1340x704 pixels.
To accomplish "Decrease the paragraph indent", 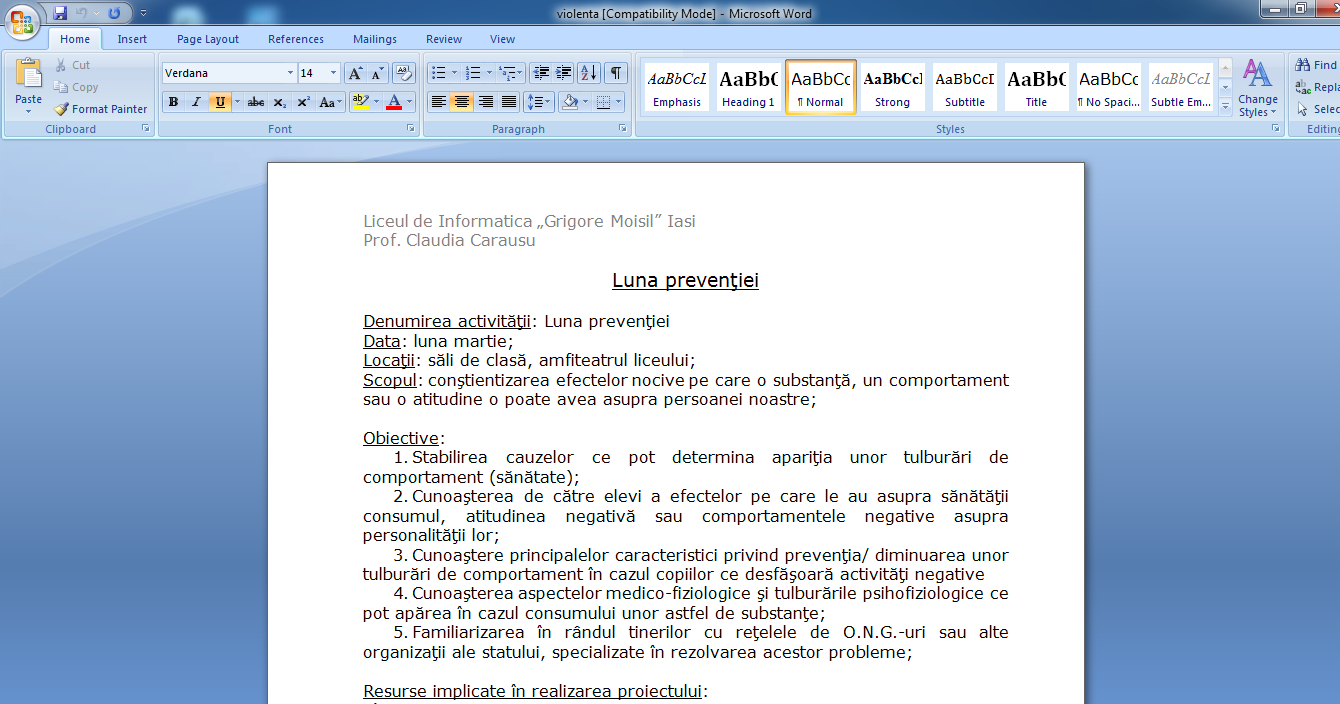I will (541, 73).
